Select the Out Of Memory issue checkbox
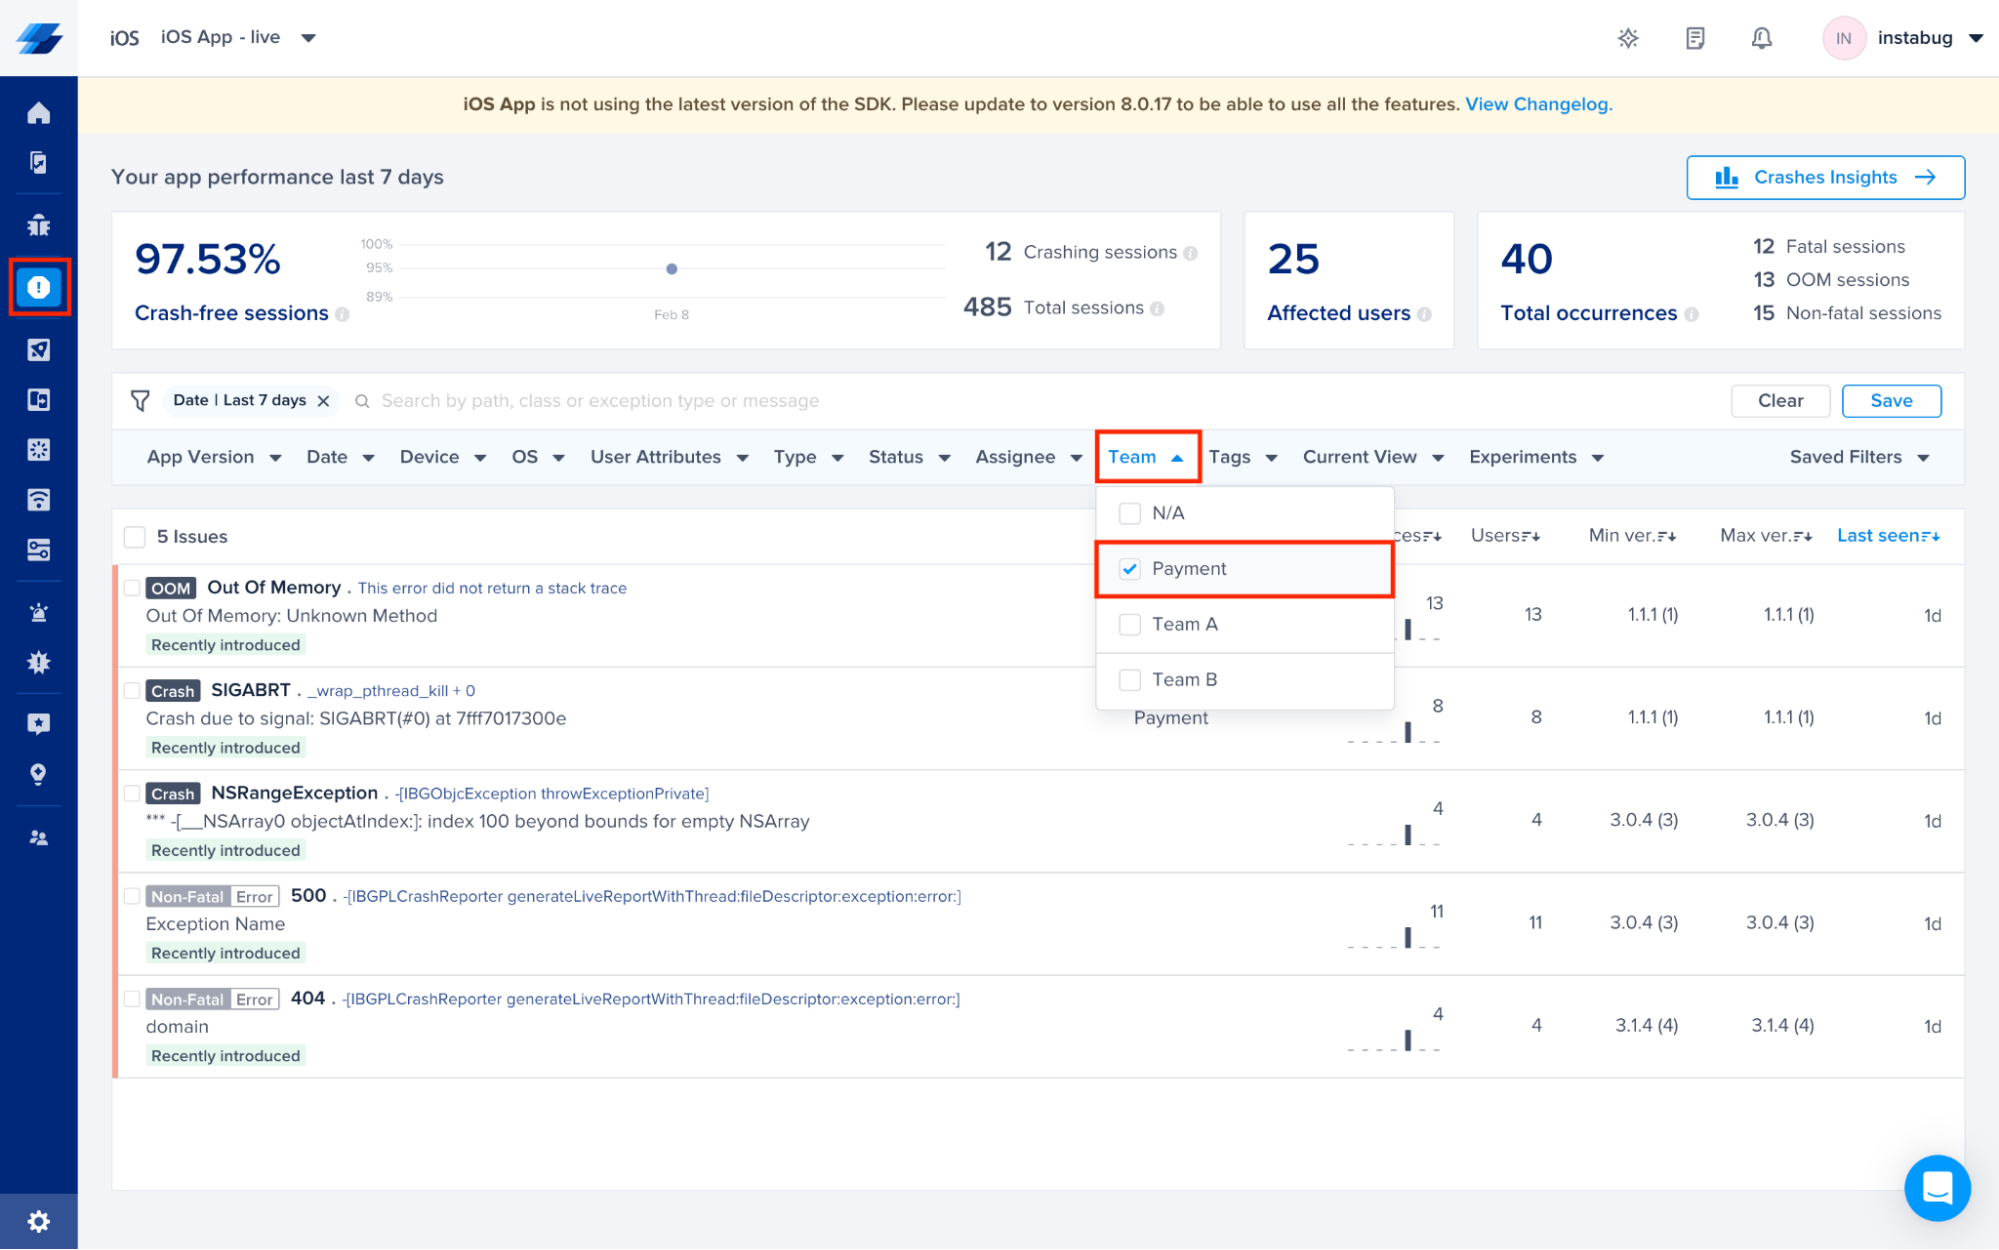Image resolution: width=1999 pixels, height=1250 pixels. tap(131, 588)
